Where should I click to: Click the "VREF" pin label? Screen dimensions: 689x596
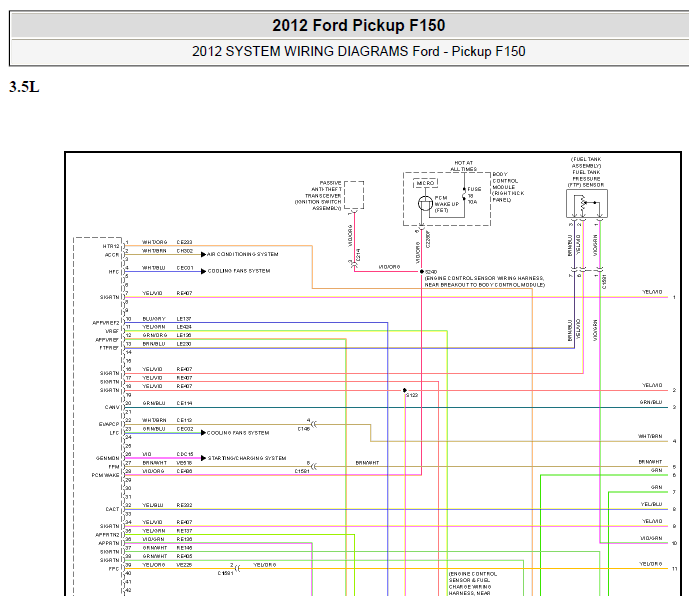pyautogui.click(x=112, y=331)
